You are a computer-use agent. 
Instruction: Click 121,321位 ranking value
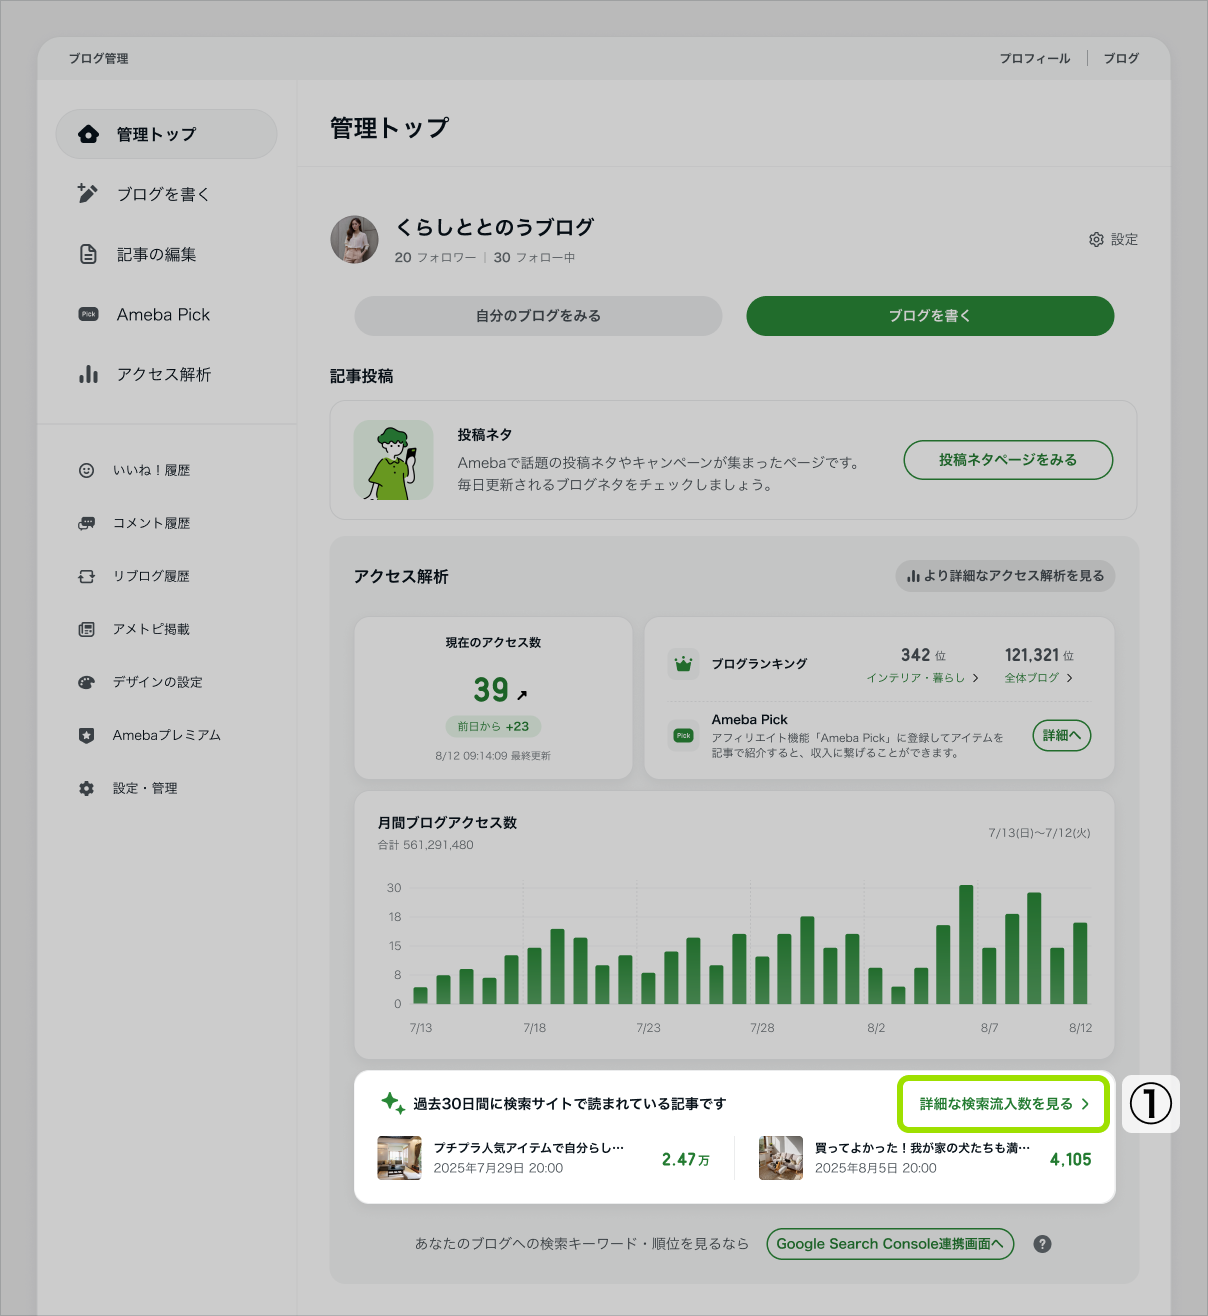tap(1039, 655)
